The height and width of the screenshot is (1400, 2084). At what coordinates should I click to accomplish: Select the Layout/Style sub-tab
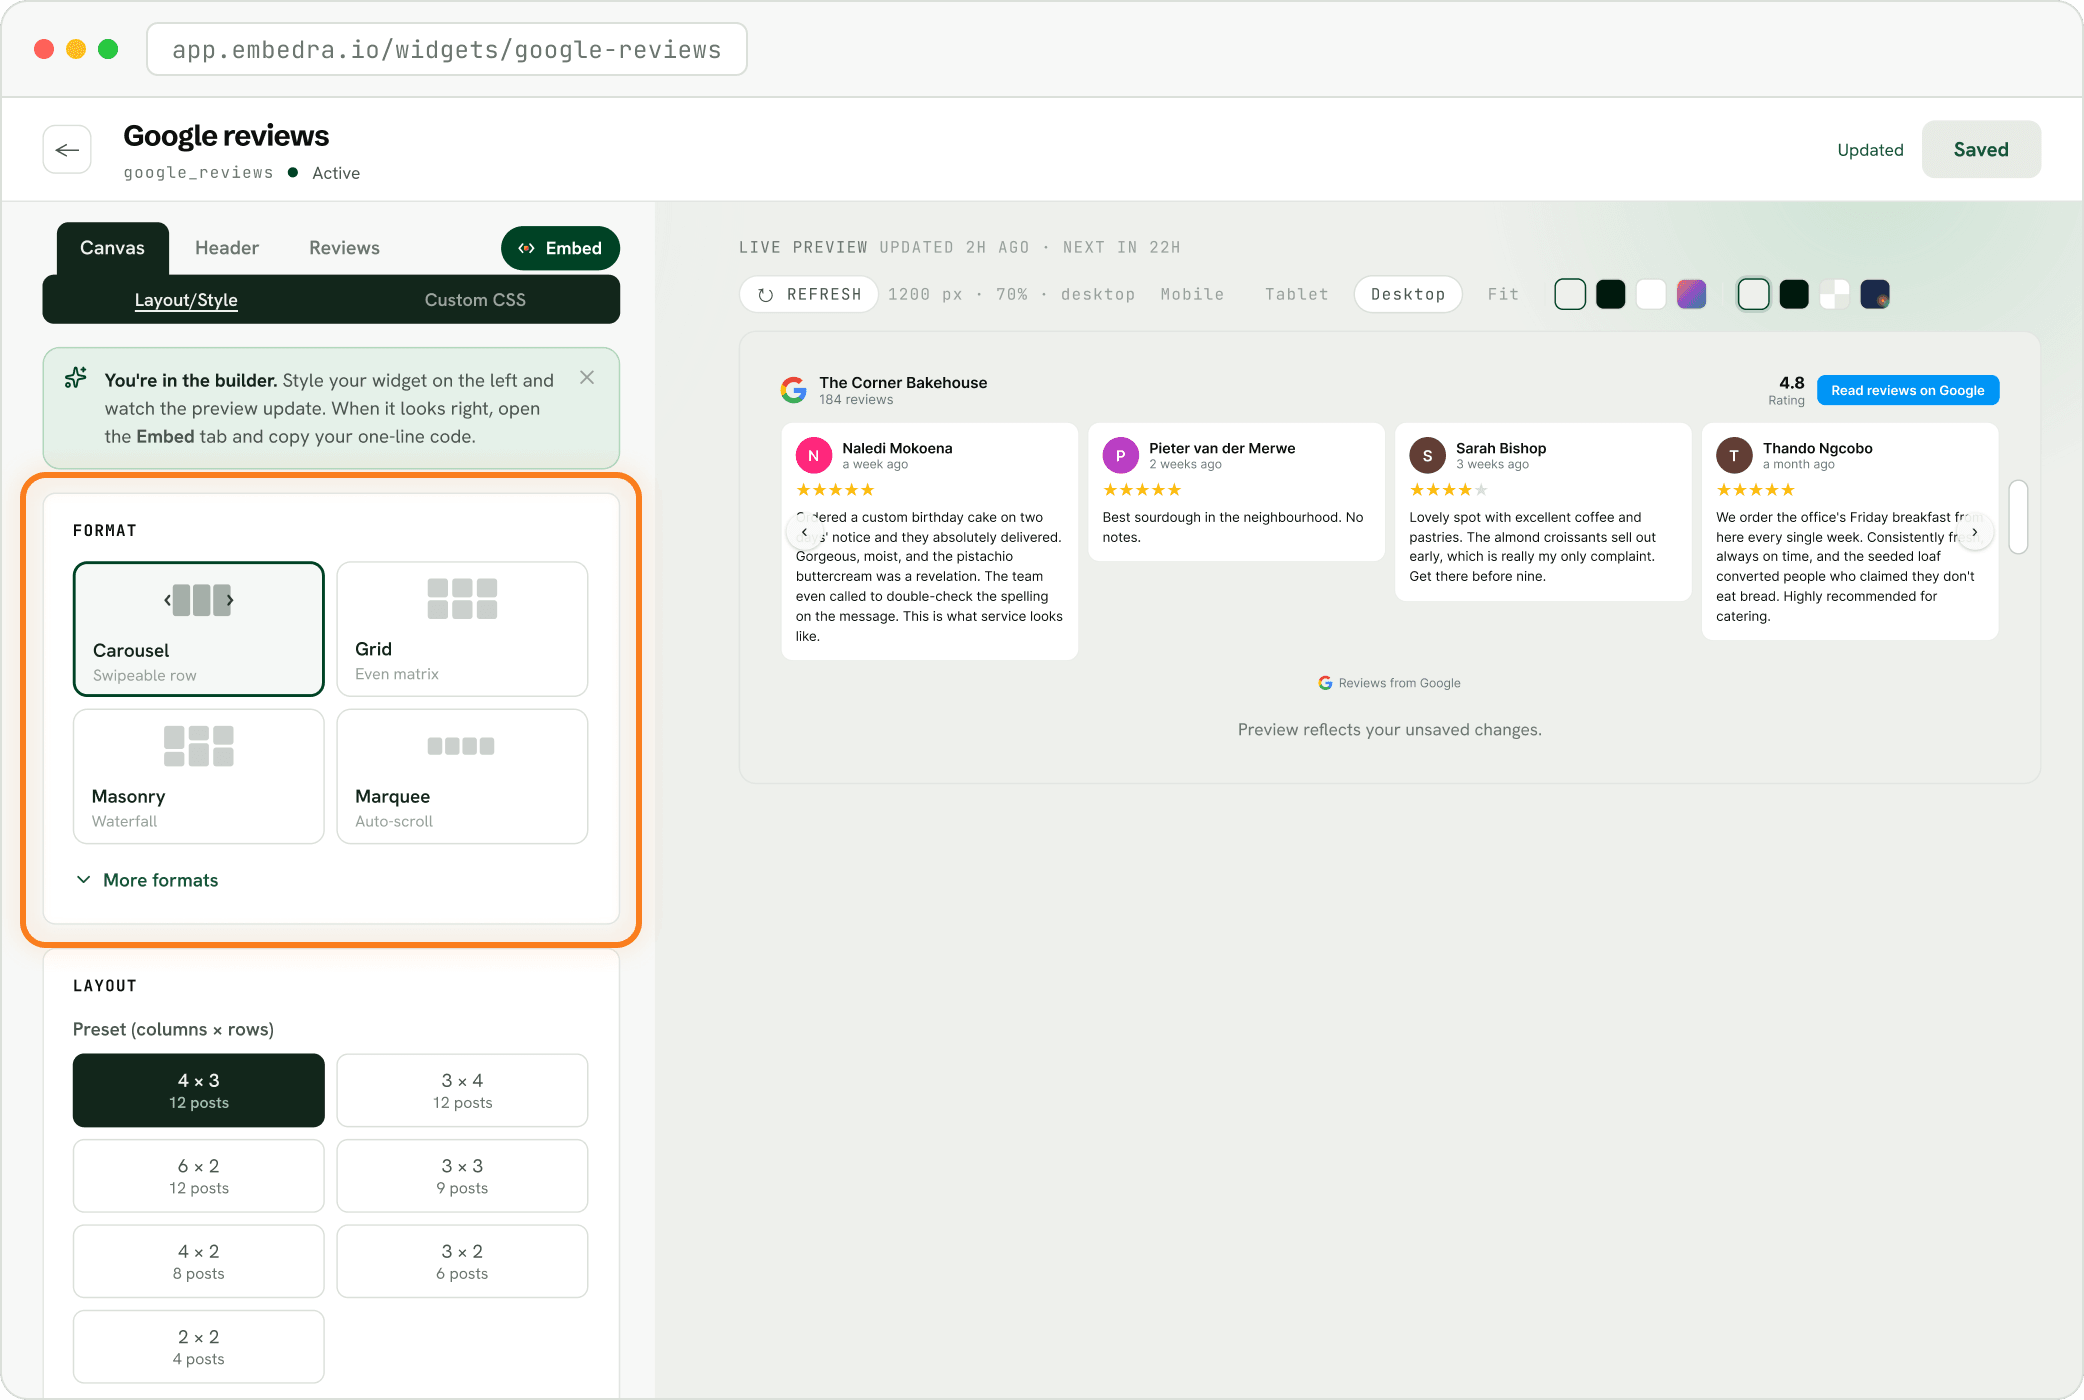coord(186,300)
